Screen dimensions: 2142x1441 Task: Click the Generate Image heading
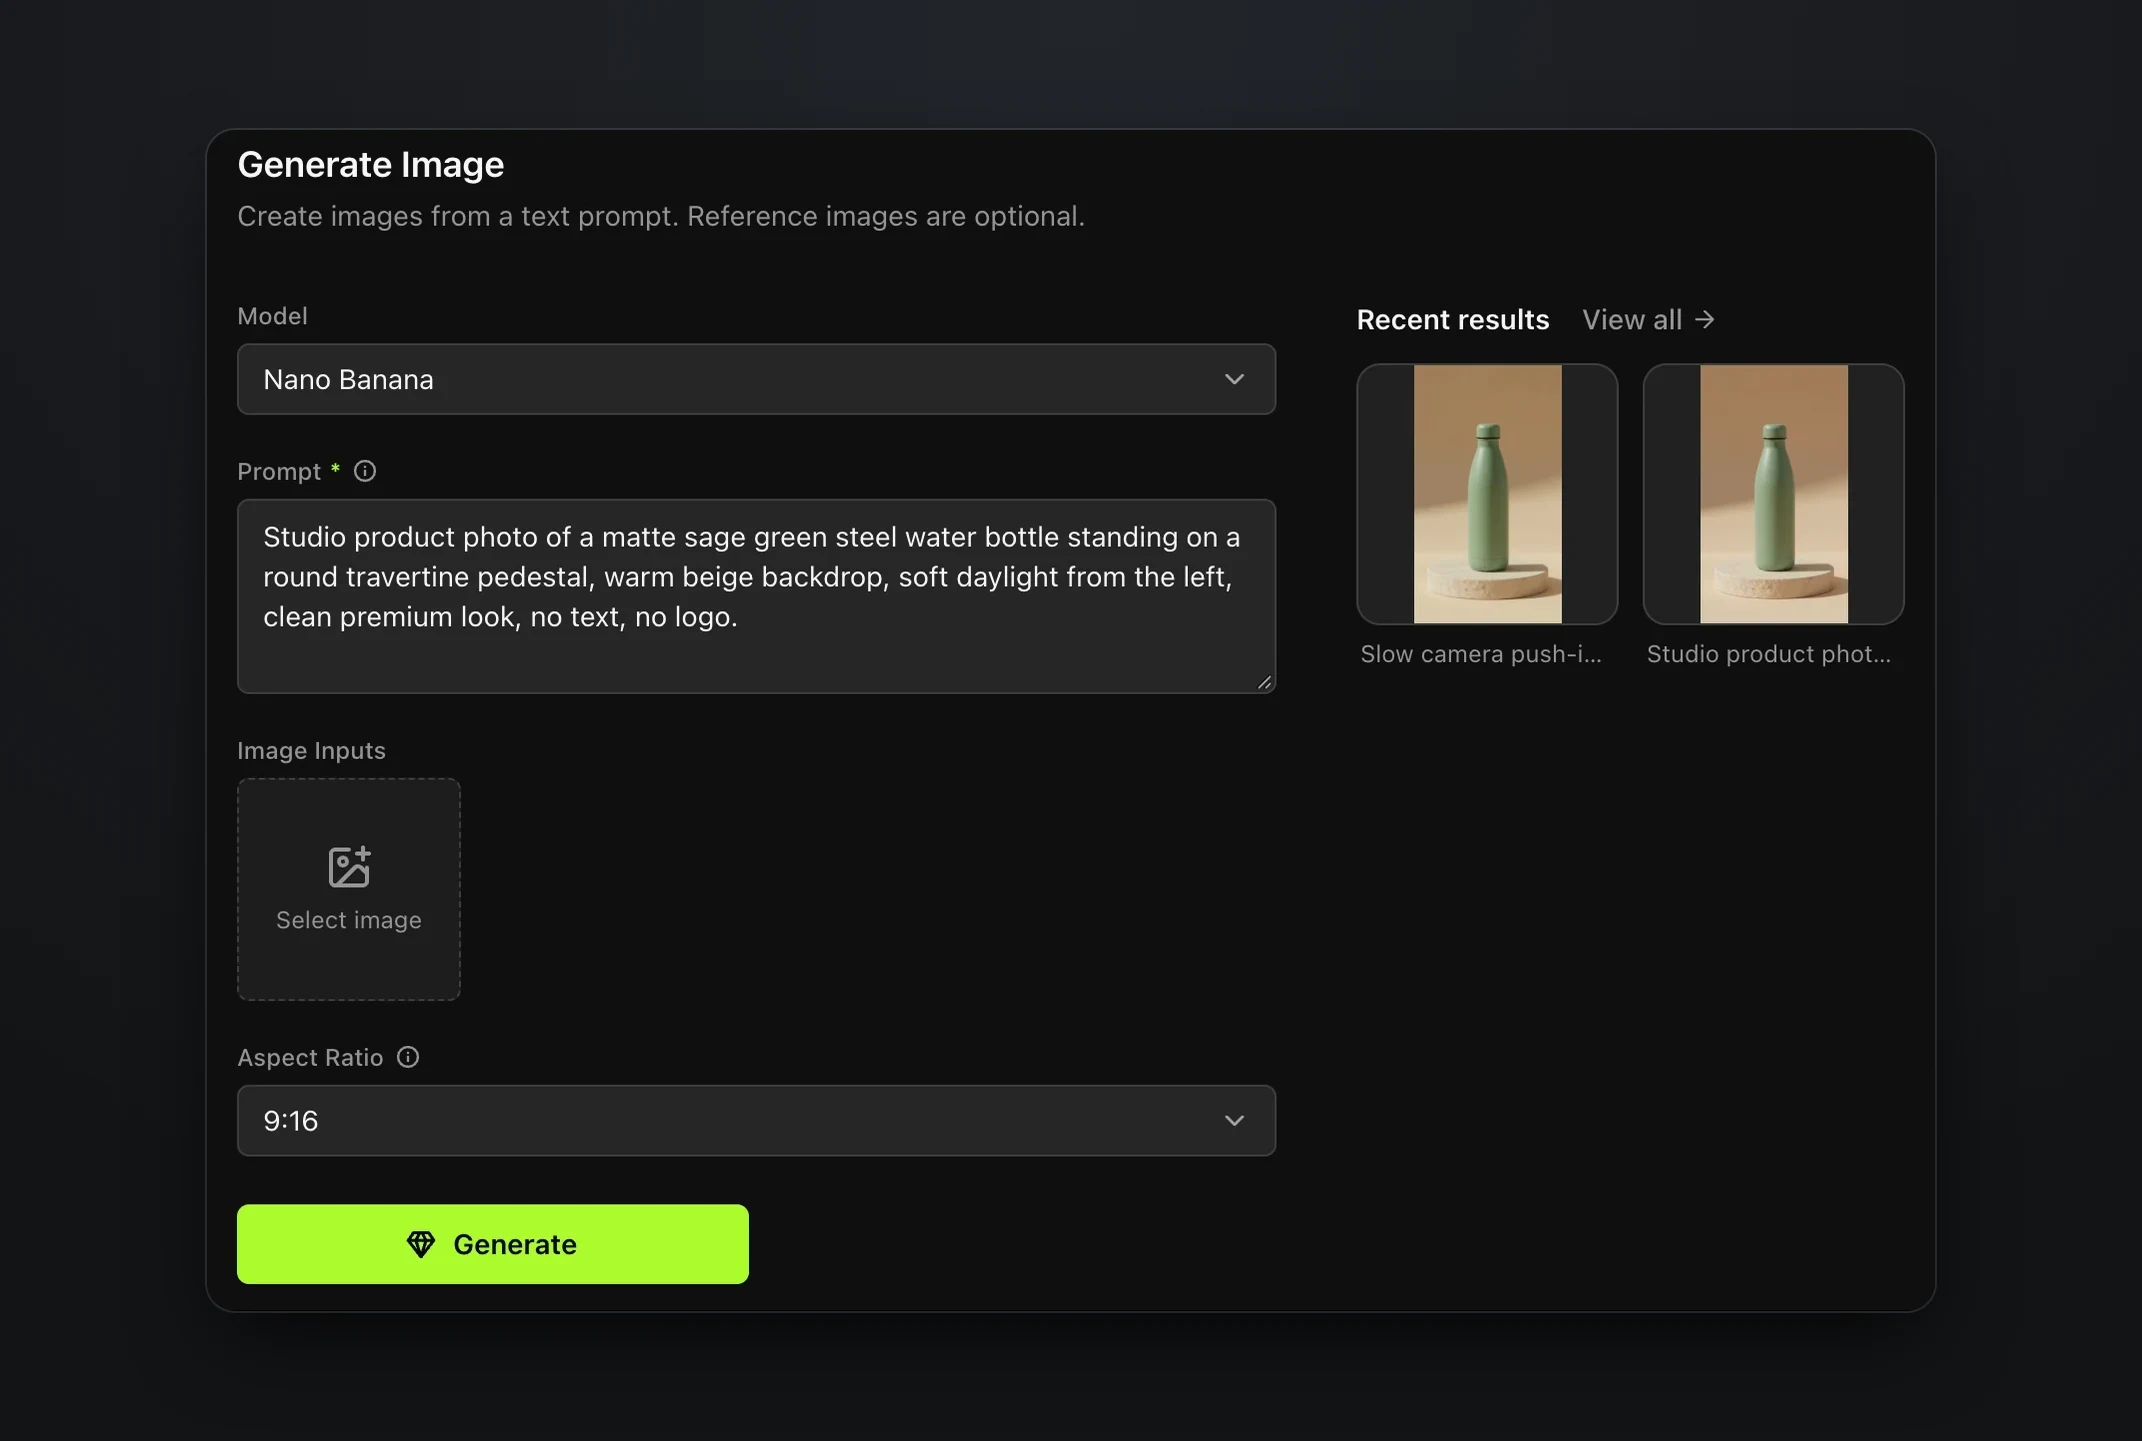coord(371,165)
